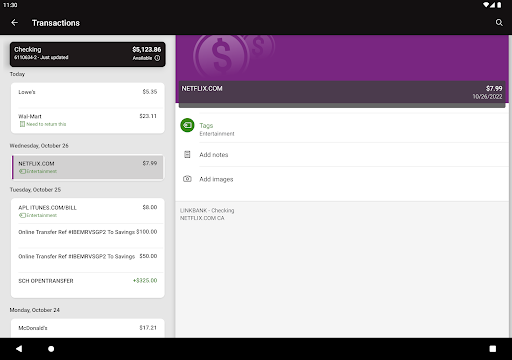Open APL ITUNES.COM/BILL transaction
This screenshot has width=512, height=360.
coord(88,211)
